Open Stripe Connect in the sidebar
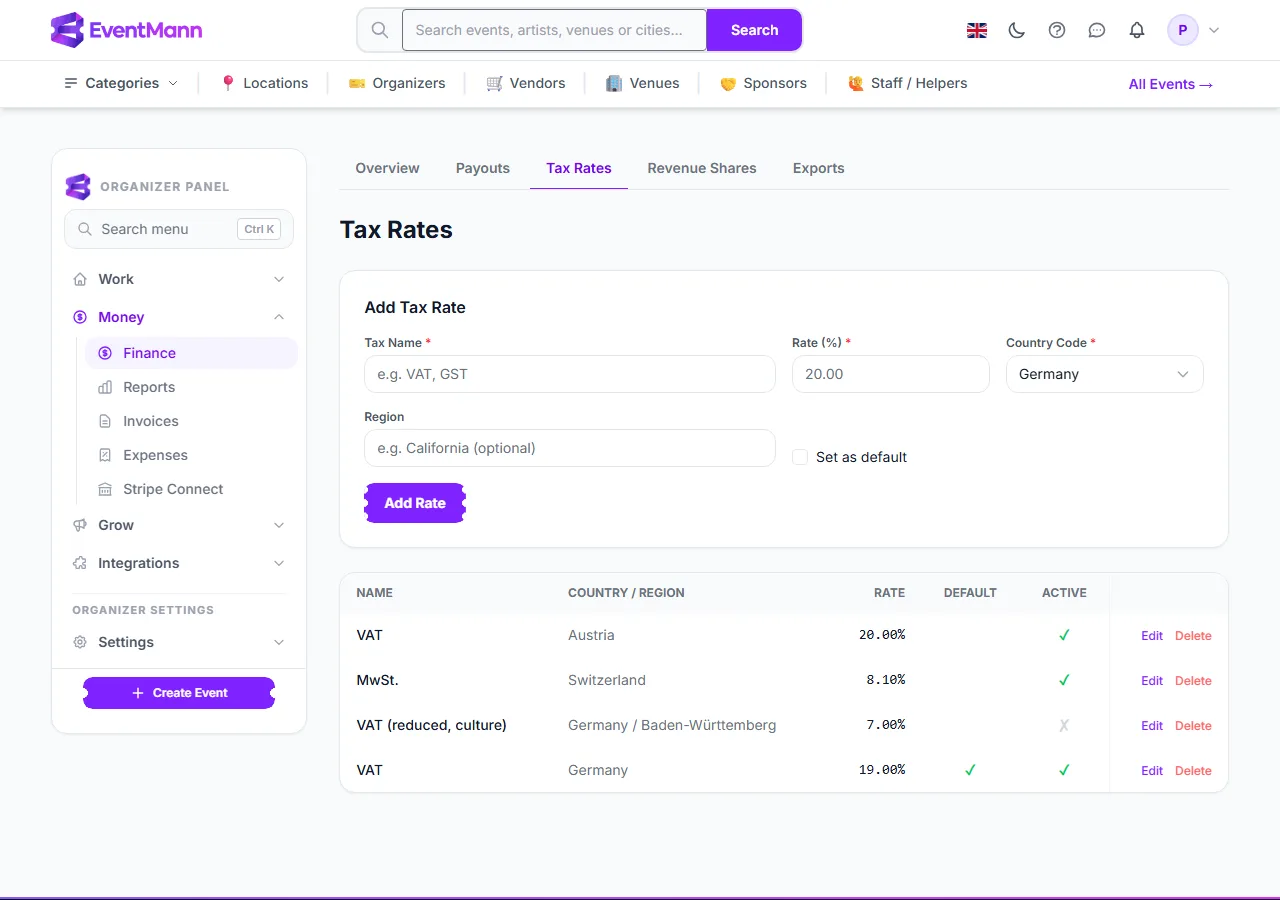Image resolution: width=1280 pixels, height=900 pixels. click(x=191, y=489)
